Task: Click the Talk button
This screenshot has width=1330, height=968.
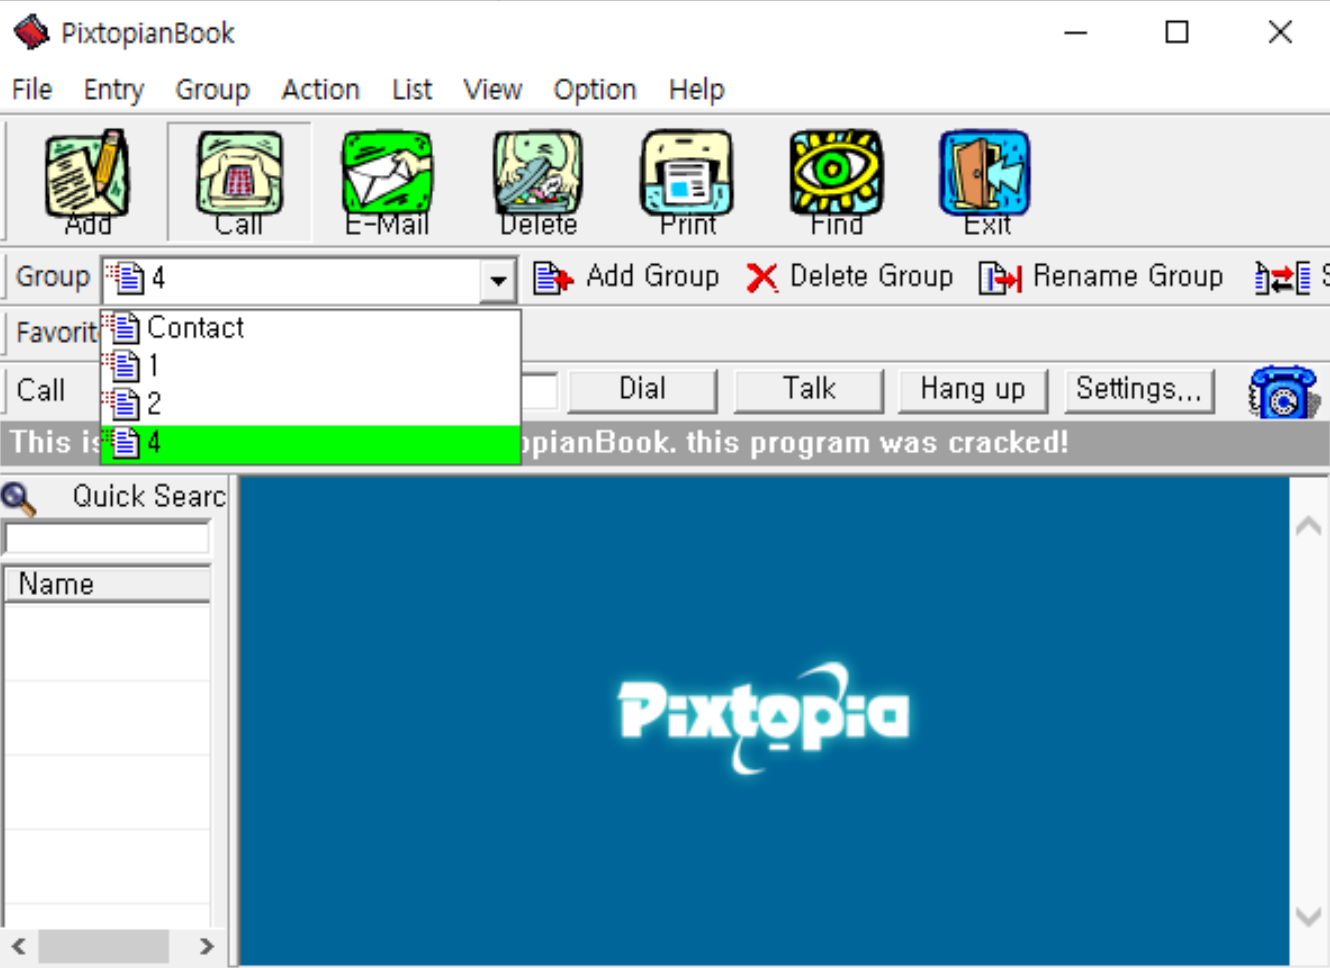Action: point(809,390)
